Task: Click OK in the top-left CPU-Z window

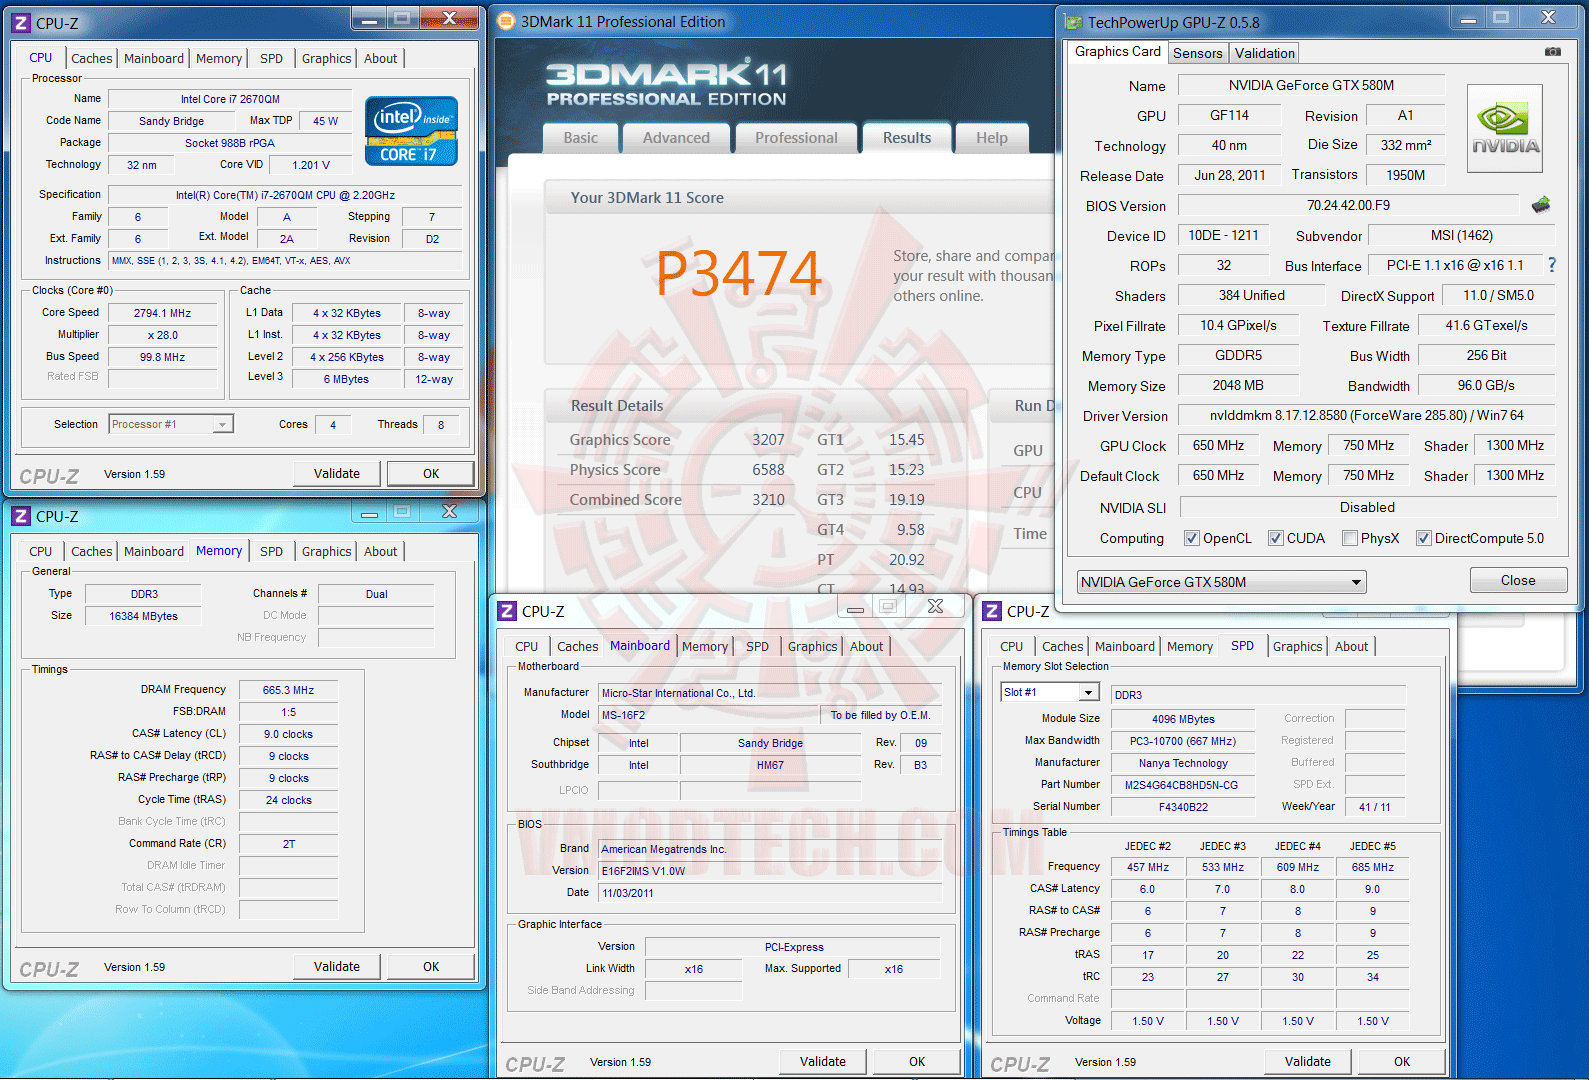Action: [431, 474]
